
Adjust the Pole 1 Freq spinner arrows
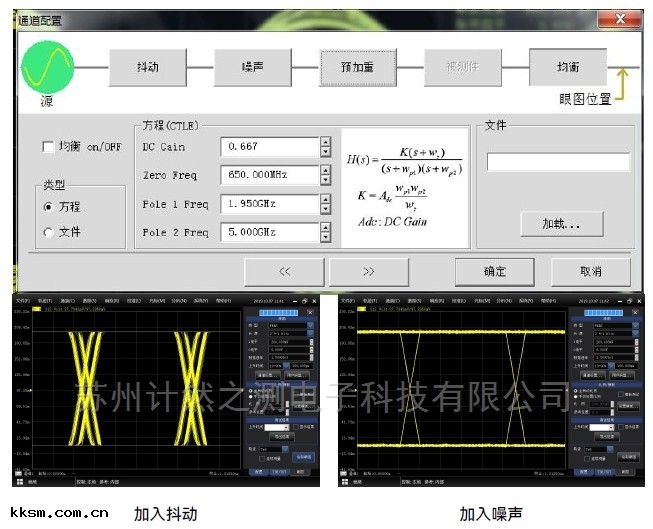pyautogui.click(x=325, y=204)
